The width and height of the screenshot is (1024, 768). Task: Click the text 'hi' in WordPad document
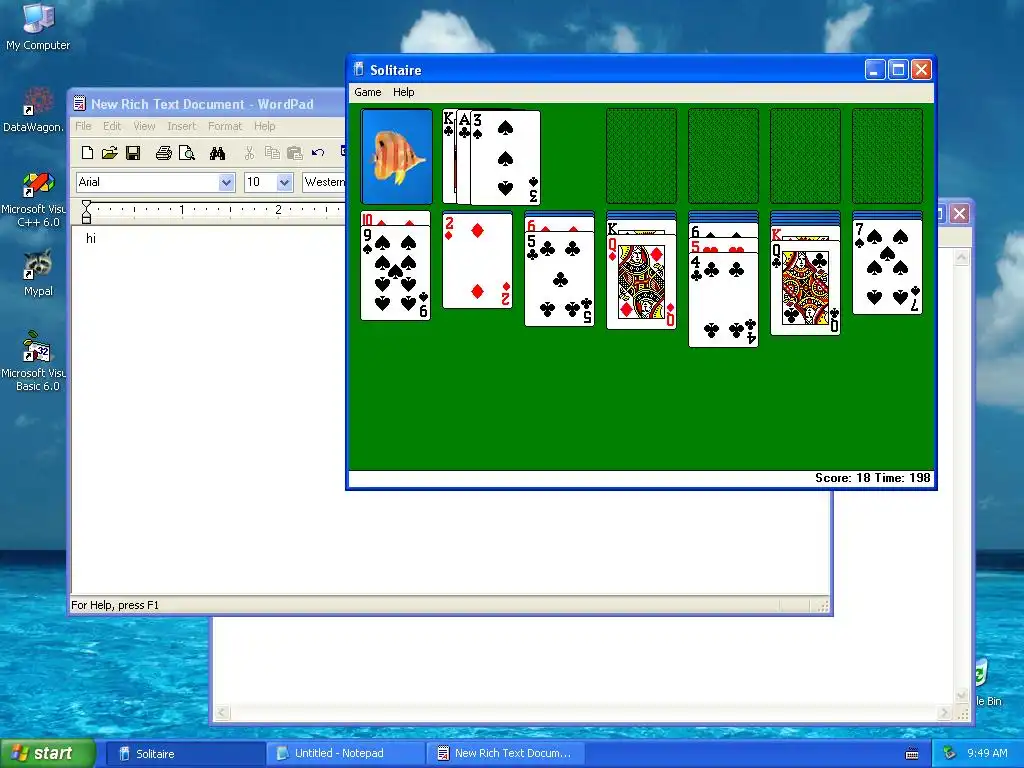coord(91,238)
